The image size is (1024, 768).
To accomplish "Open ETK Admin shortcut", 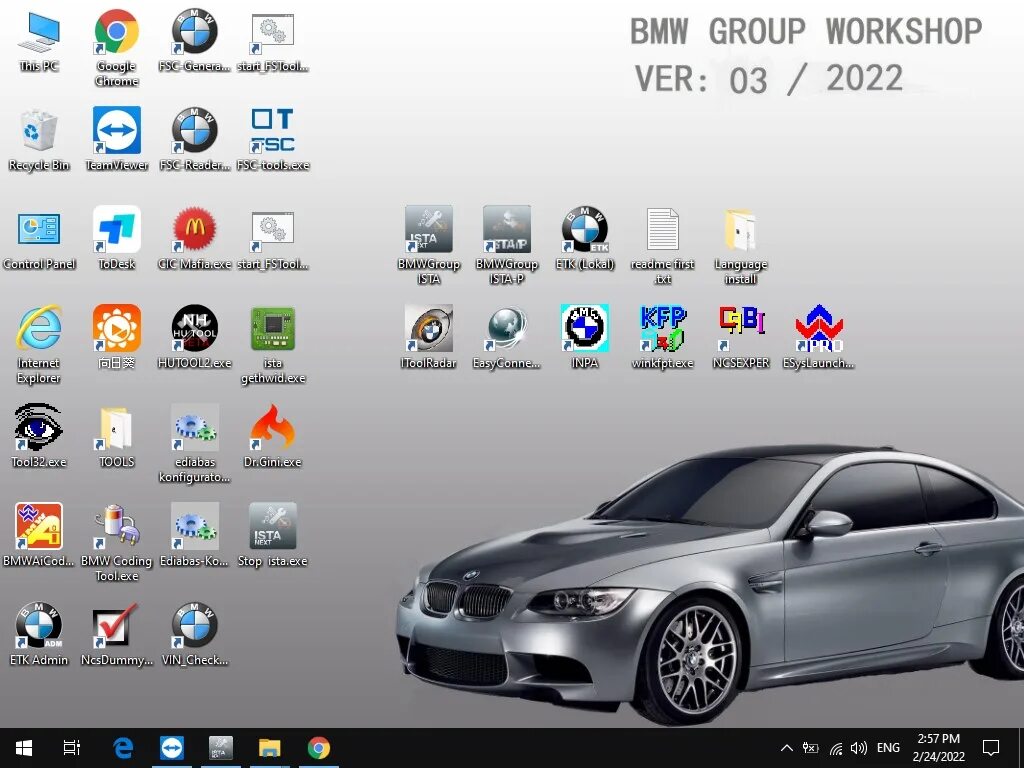I will (x=39, y=633).
